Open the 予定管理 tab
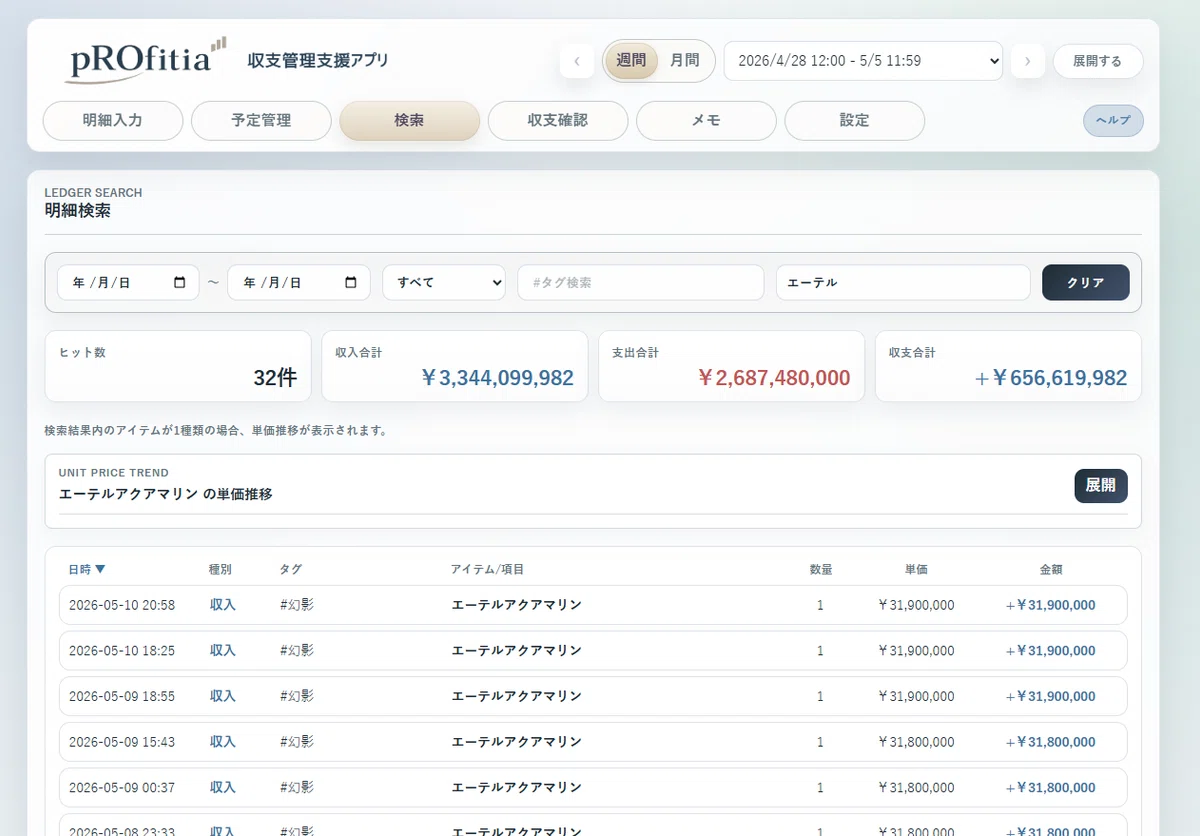The width and height of the screenshot is (1200, 836). [261, 120]
